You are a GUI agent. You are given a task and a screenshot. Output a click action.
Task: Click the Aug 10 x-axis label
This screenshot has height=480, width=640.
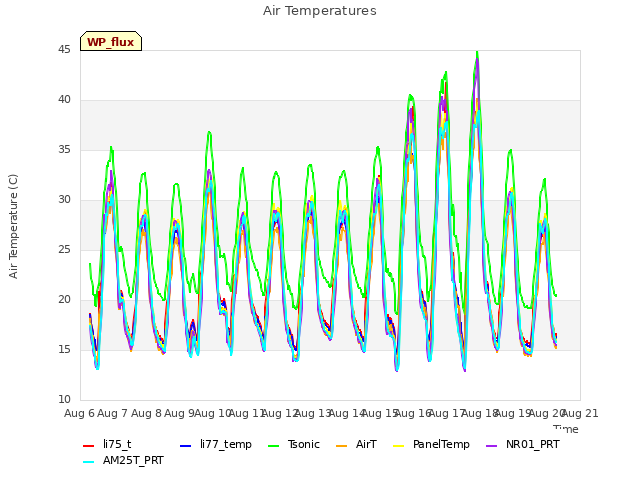[213, 414]
